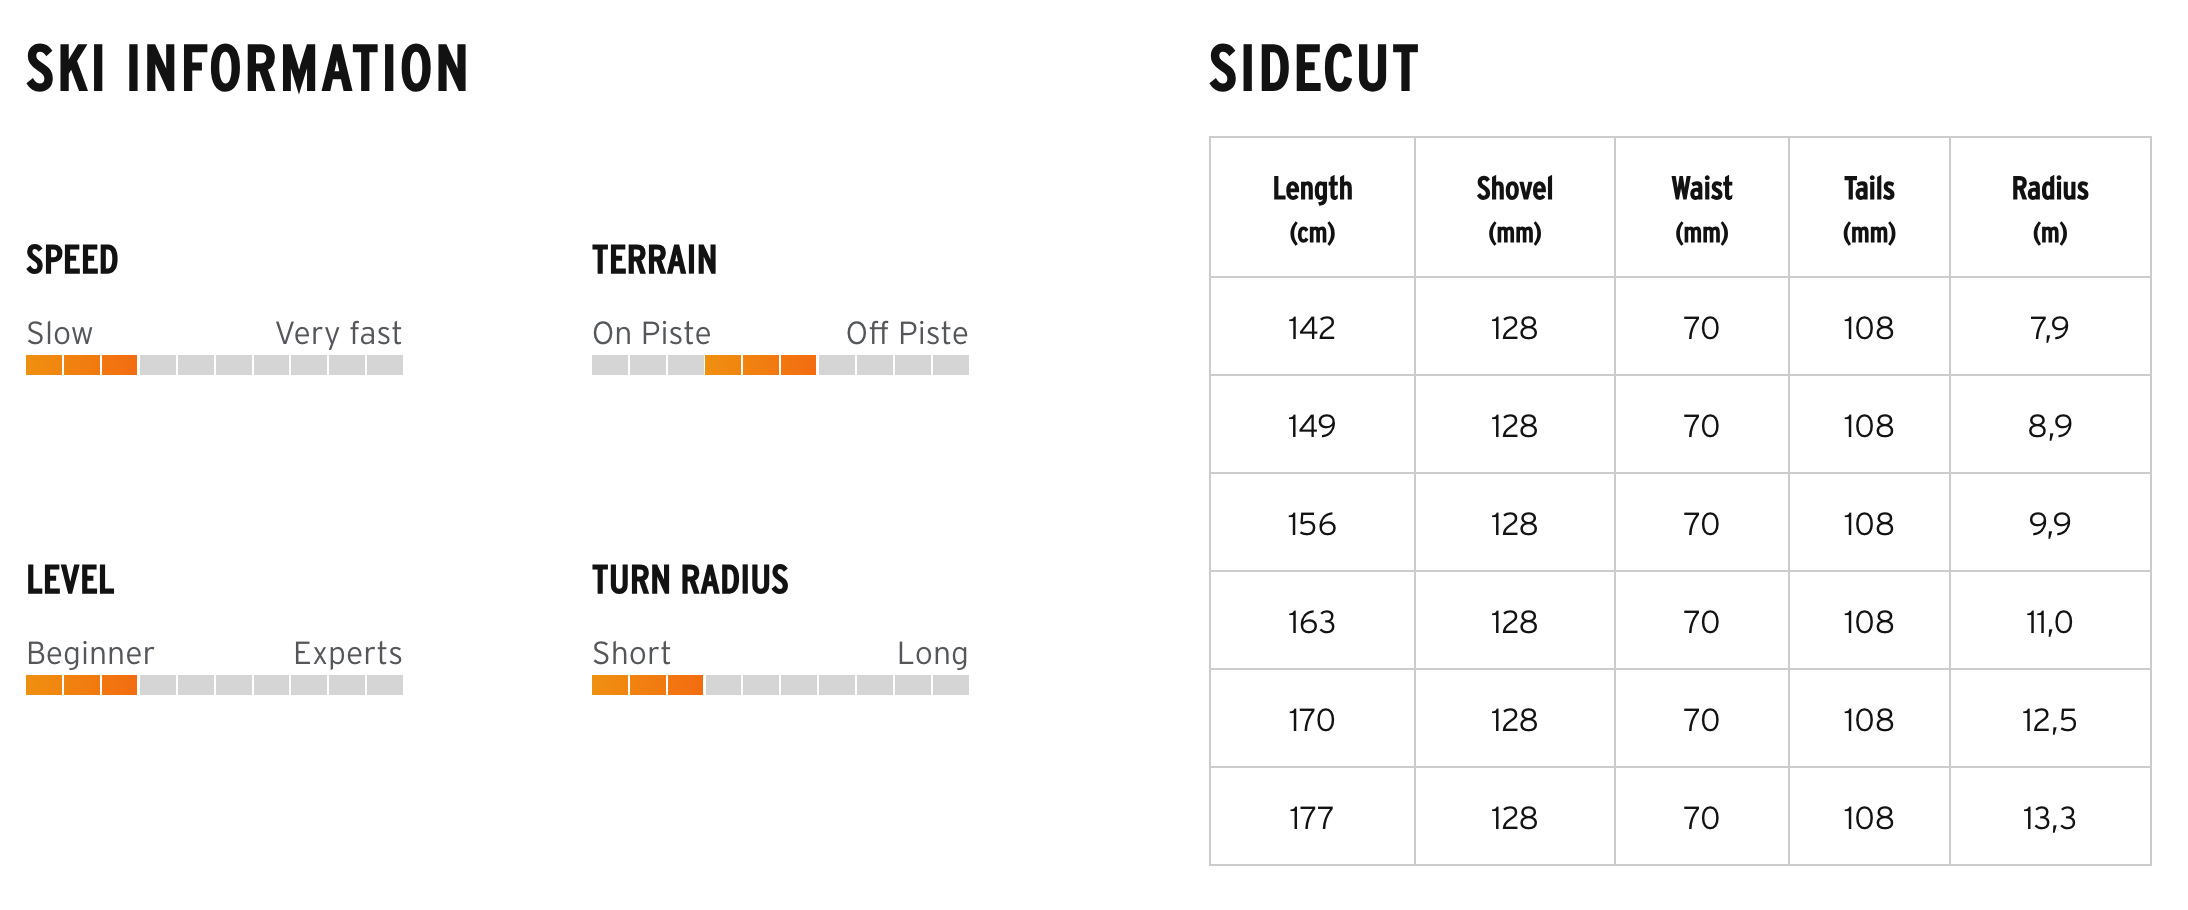The height and width of the screenshot is (910, 2188).
Task: Click the 177 length cell
Action: (x=1312, y=818)
